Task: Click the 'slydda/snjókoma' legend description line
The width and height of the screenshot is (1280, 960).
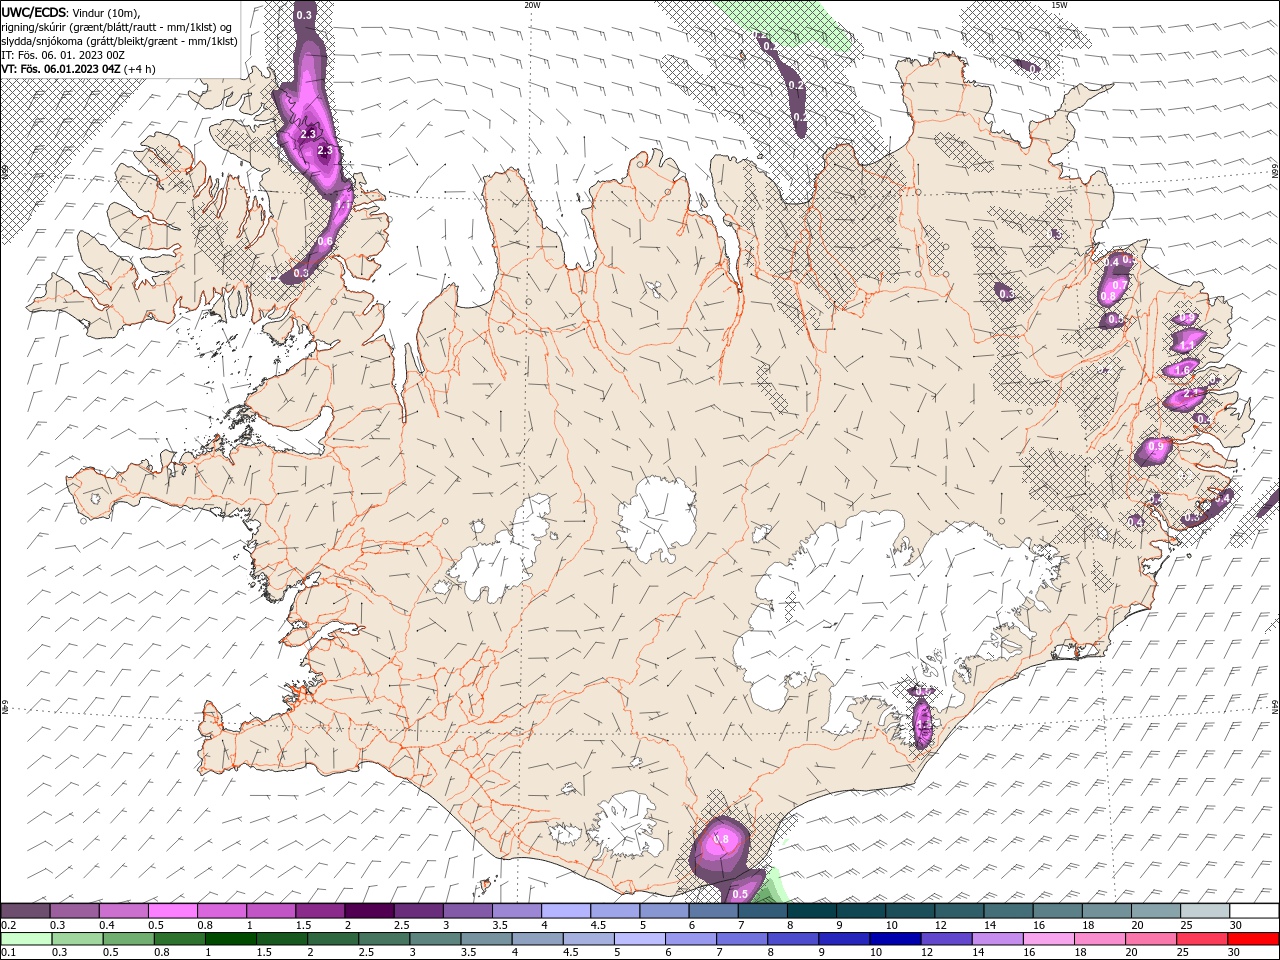Action: [119, 41]
